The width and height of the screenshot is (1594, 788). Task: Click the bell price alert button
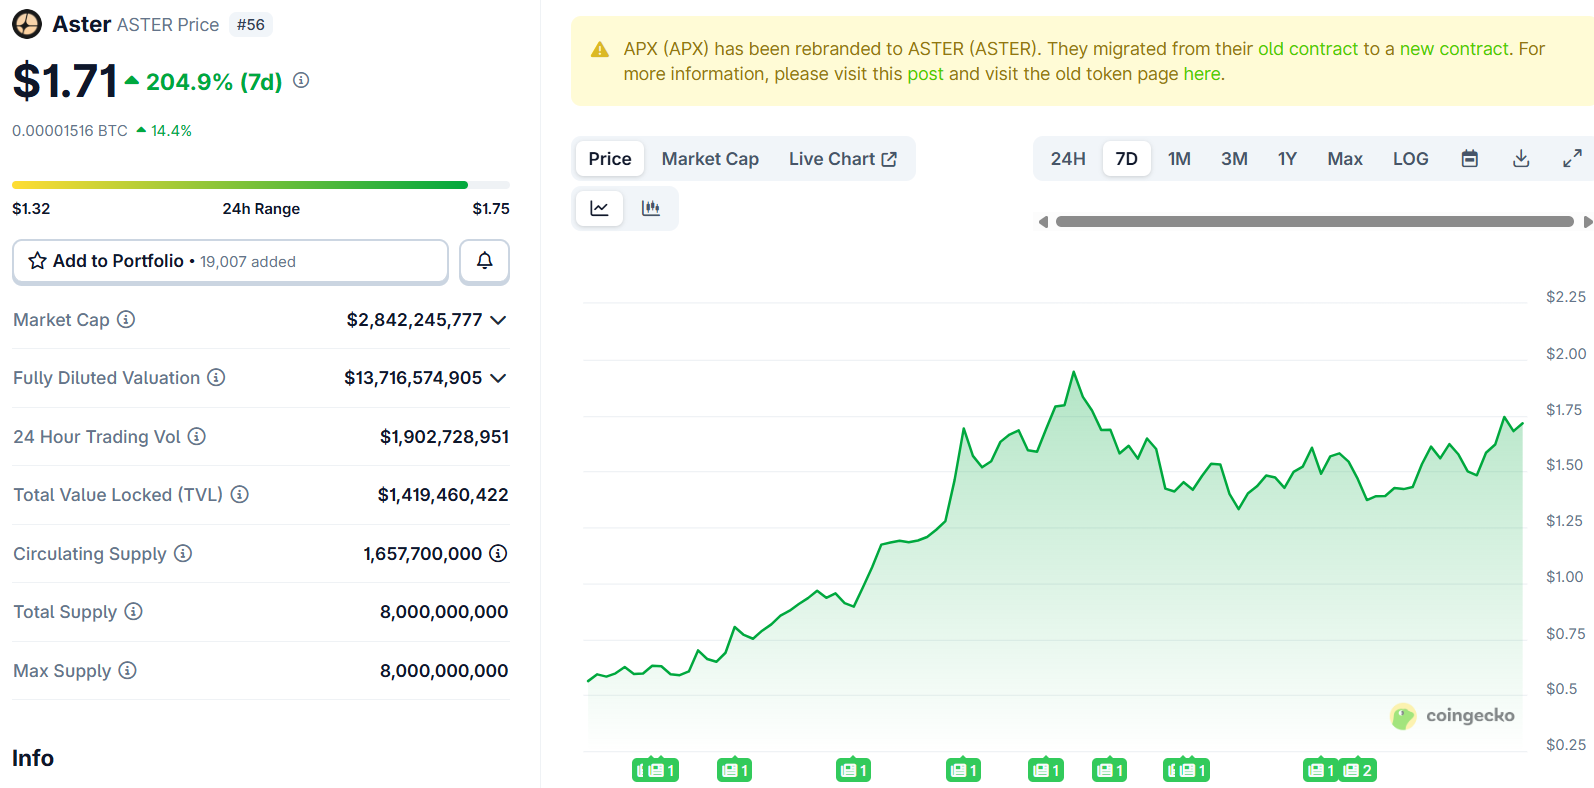click(484, 261)
